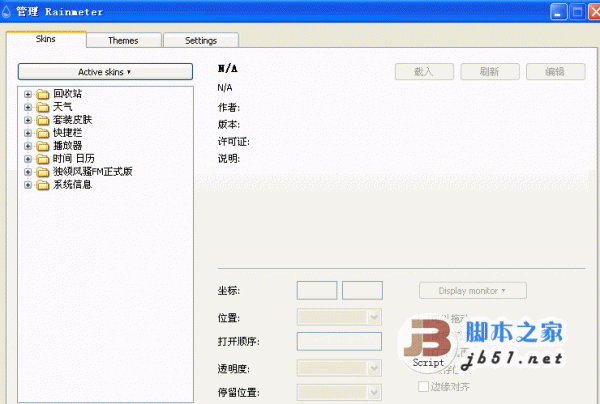The width and height of the screenshot is (600, 404).
Task: Expand the 套装皮肤 tree node
Action: (28, 120)
